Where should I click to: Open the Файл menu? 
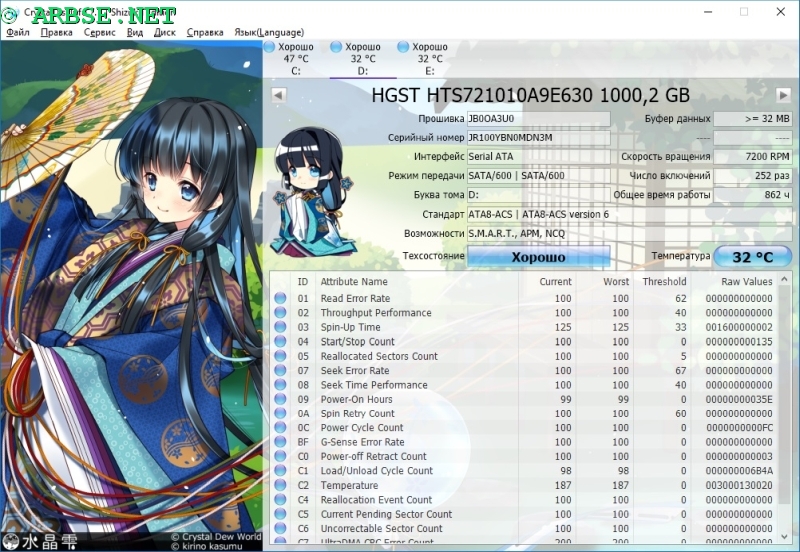[x=18, y=32]
